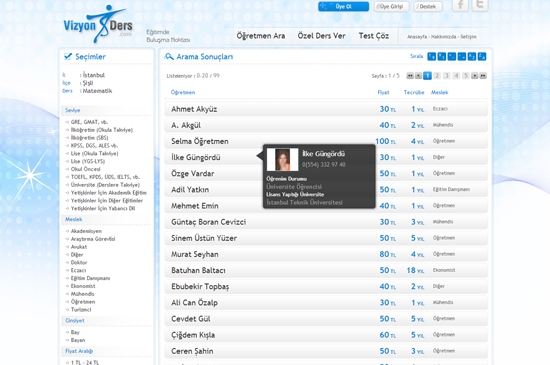Open the Sinem Üstün Yüzer row
The image size is (550, 365).
click(x=326, y=238)
